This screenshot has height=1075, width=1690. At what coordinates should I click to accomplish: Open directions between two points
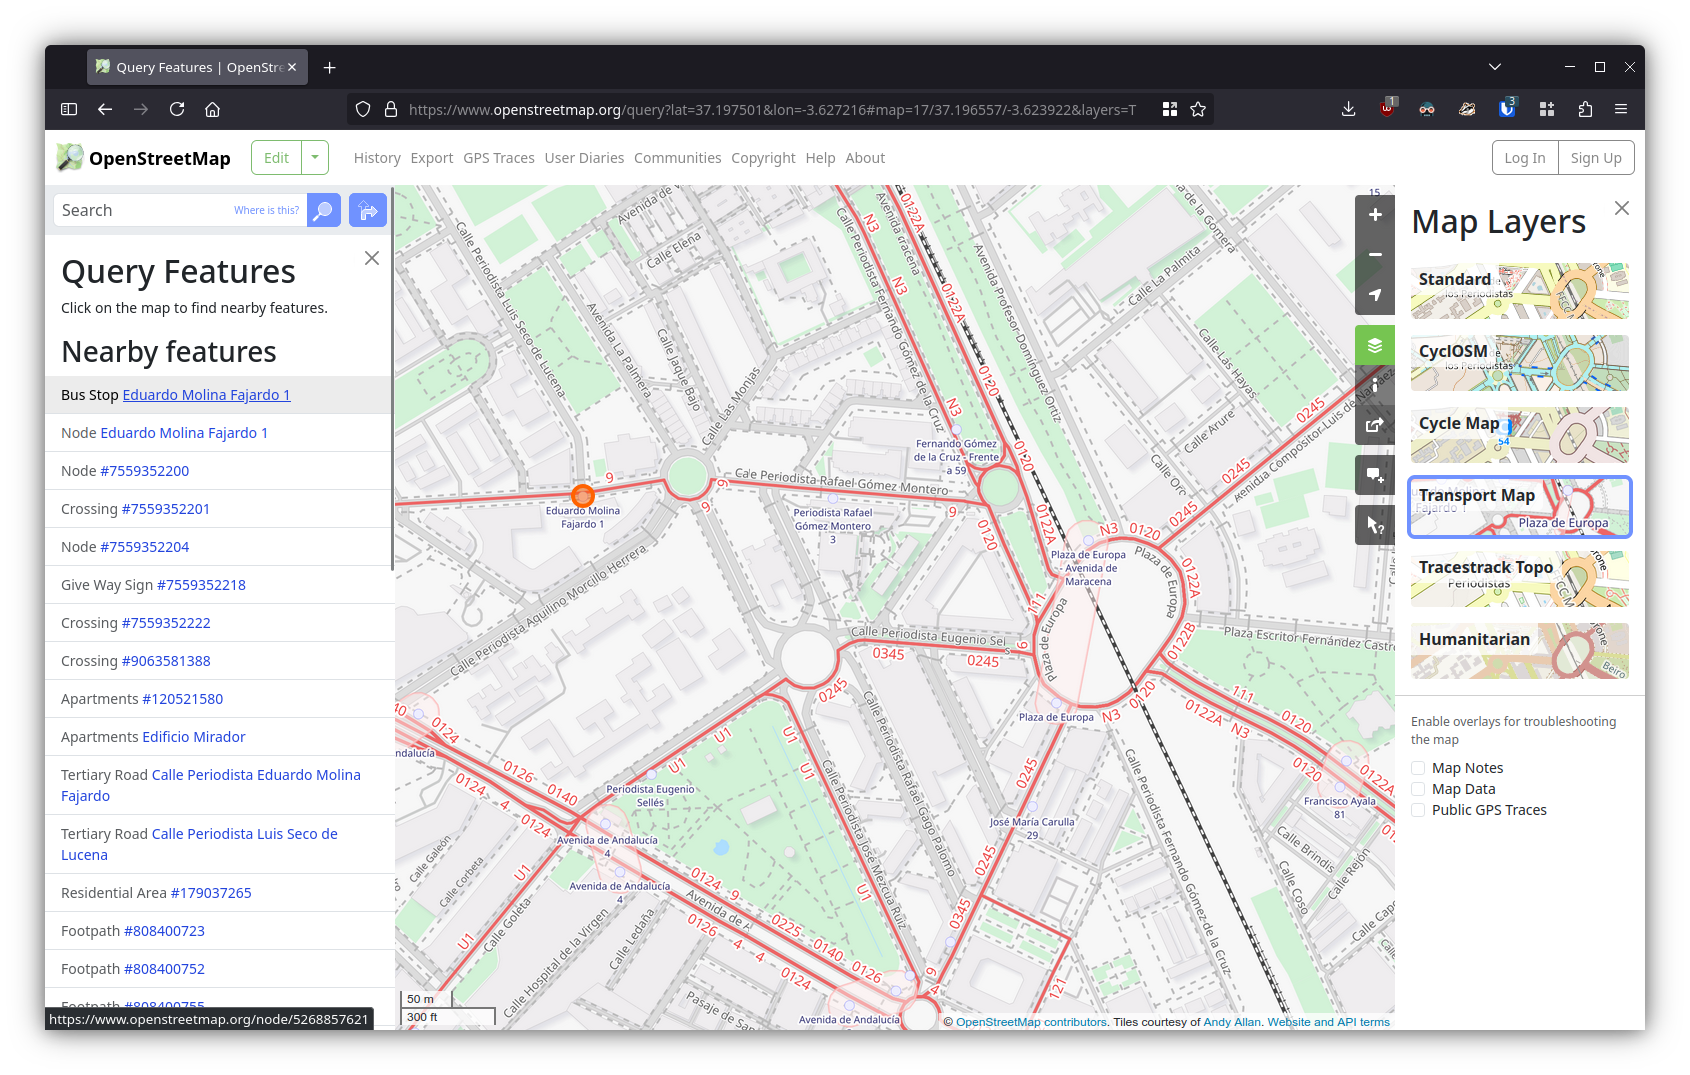pos(368,210)
